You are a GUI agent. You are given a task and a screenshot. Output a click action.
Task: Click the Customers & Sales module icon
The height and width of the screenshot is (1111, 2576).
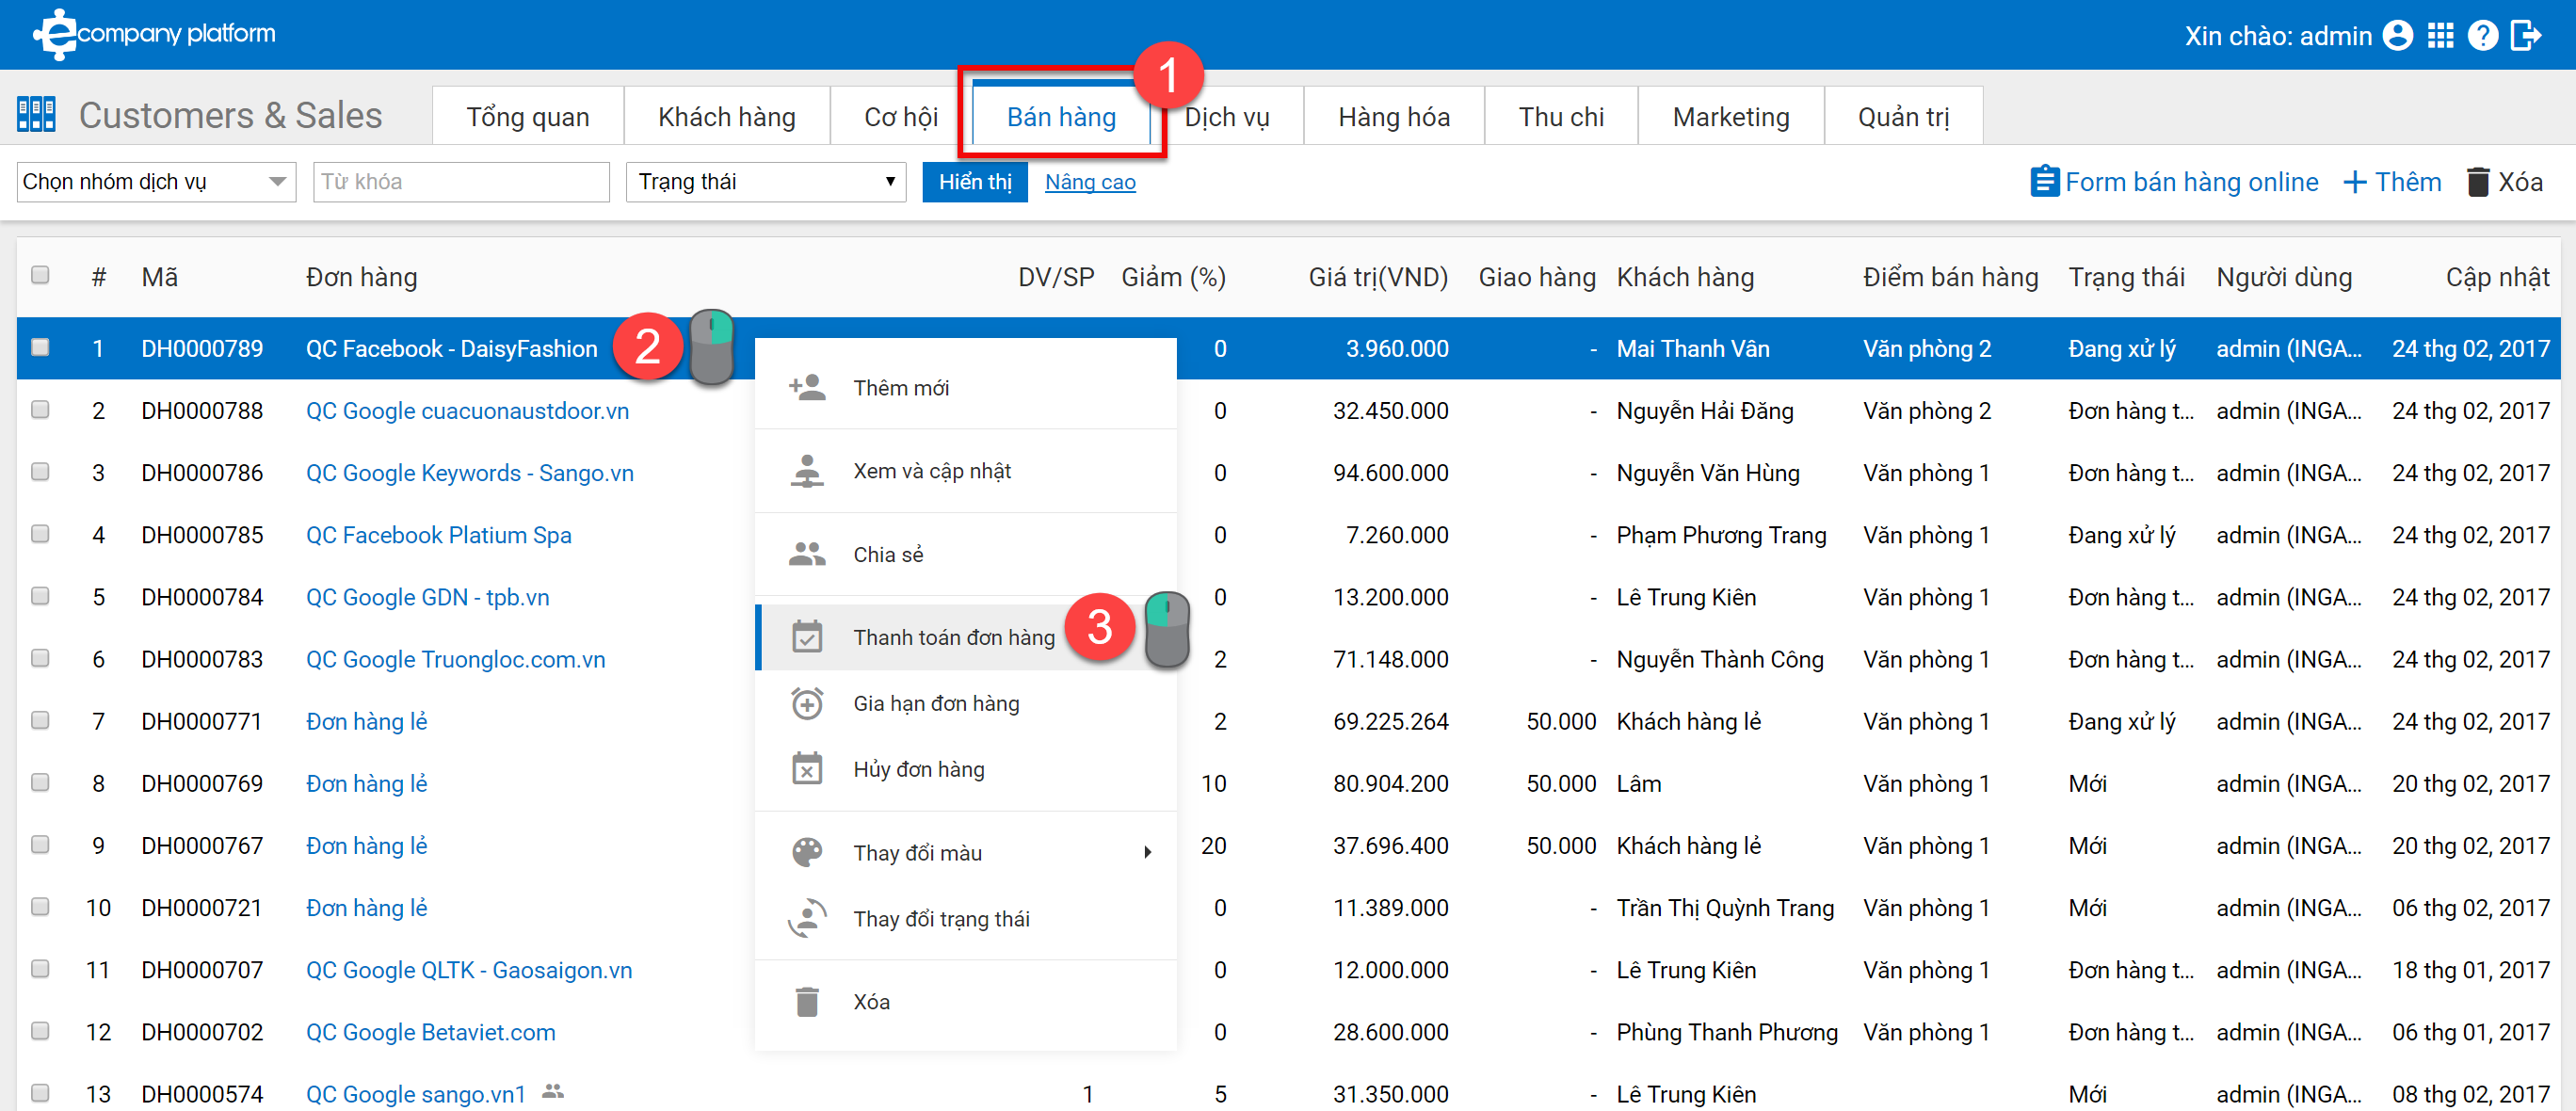point(36,115)
